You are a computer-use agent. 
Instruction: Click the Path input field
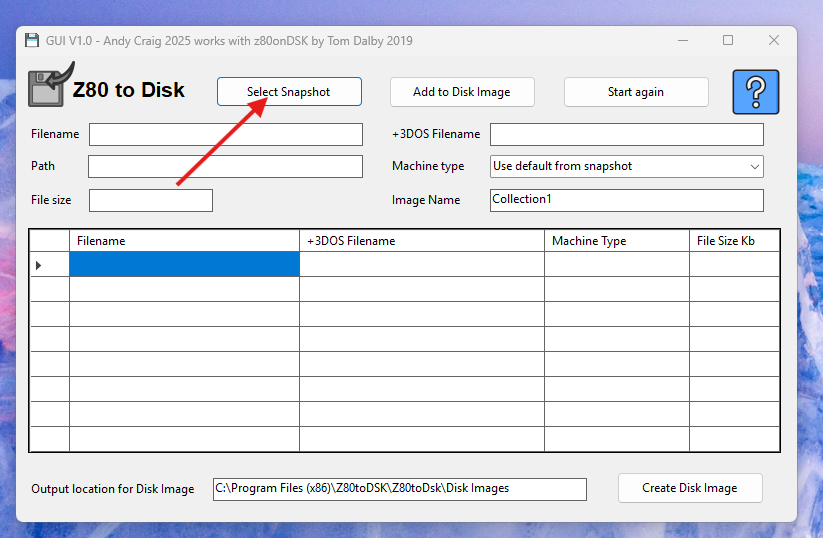(x=225, y=167)
